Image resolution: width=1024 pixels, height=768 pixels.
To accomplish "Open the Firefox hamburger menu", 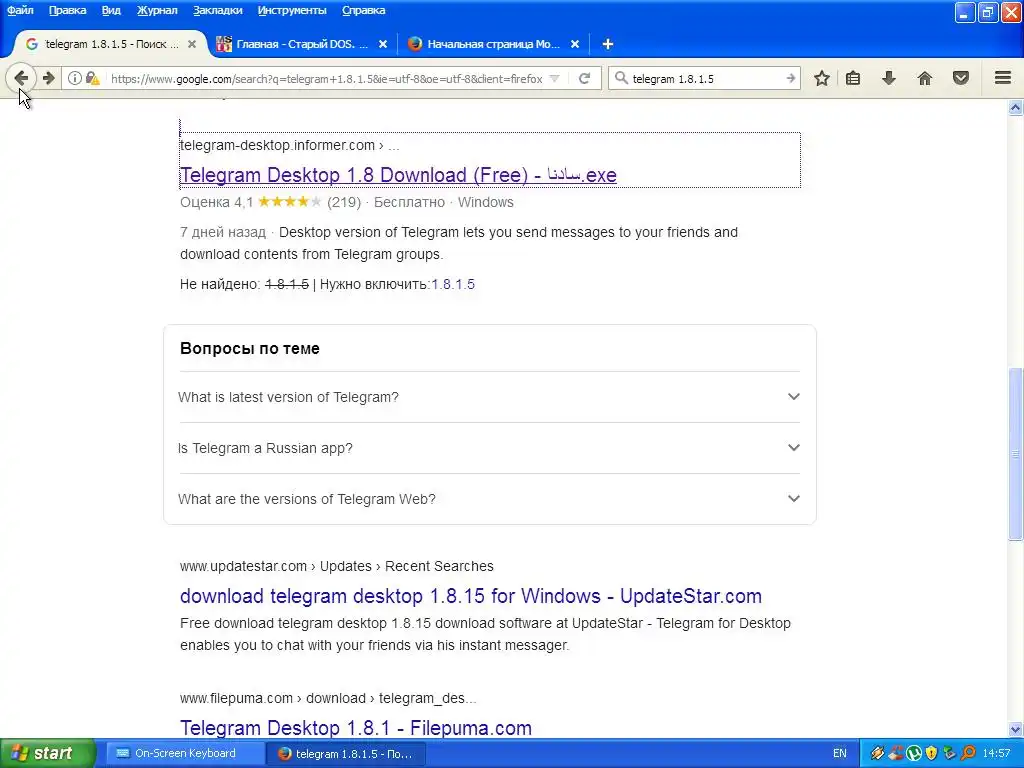I will coord(1003,78).
